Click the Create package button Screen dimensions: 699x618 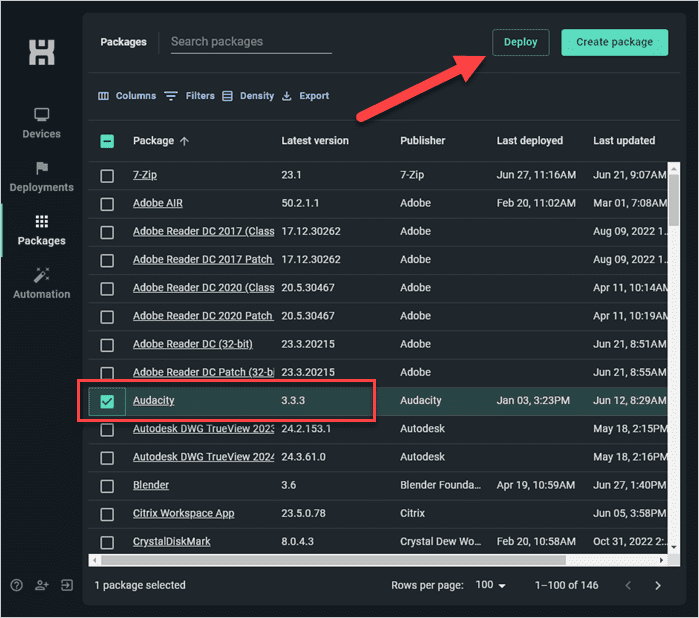pyautogui.click(x=614, y=42)
